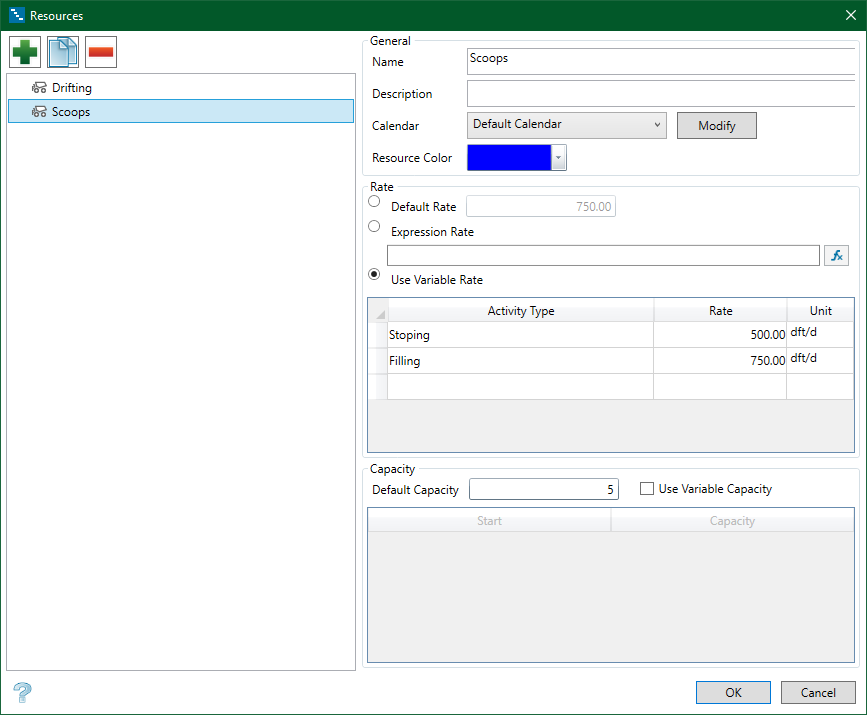Click the green plus add resource icon
Image resolution: width=867 pixels, height=715 pixels.
pyautogui.click(x=25, y=52)
